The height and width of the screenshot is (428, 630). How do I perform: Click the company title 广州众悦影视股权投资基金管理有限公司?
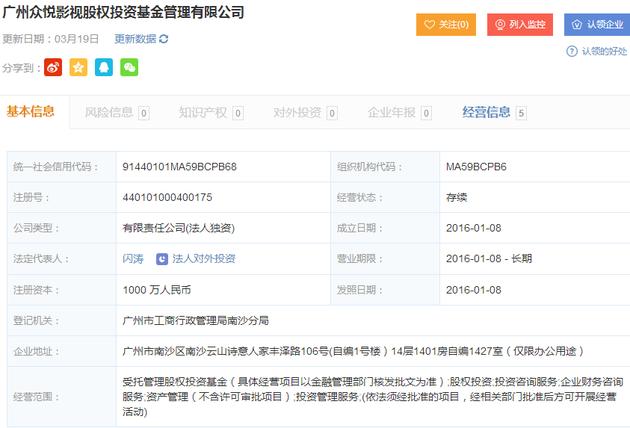124,13
